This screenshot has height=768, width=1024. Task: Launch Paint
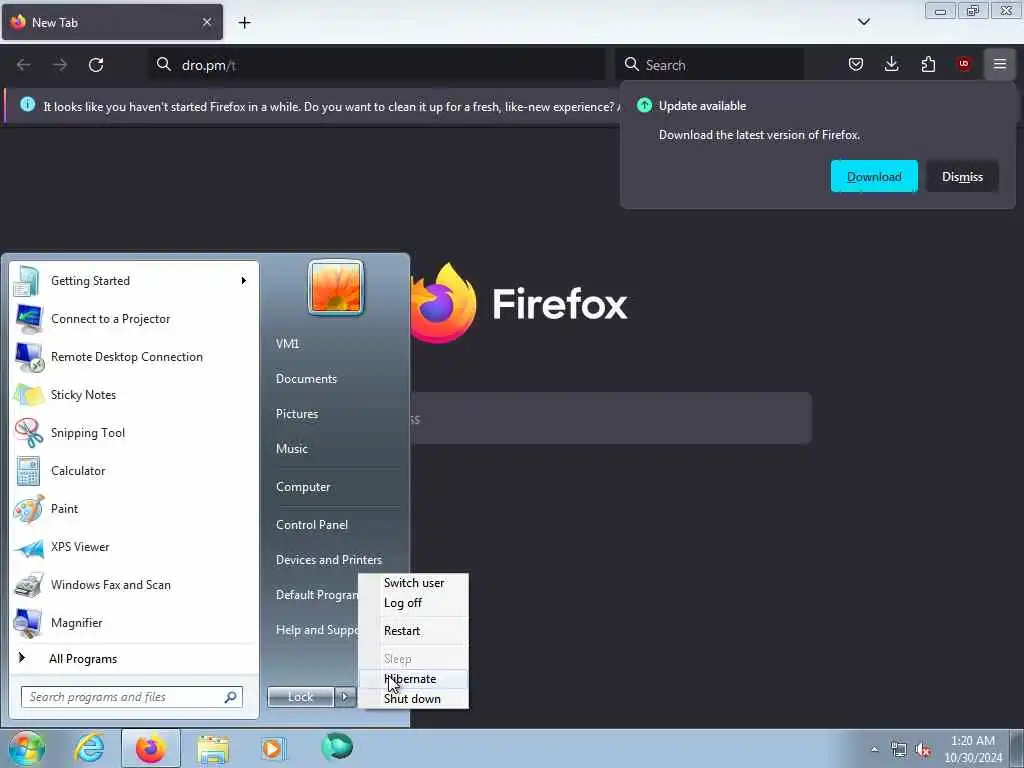click(134, 509)
